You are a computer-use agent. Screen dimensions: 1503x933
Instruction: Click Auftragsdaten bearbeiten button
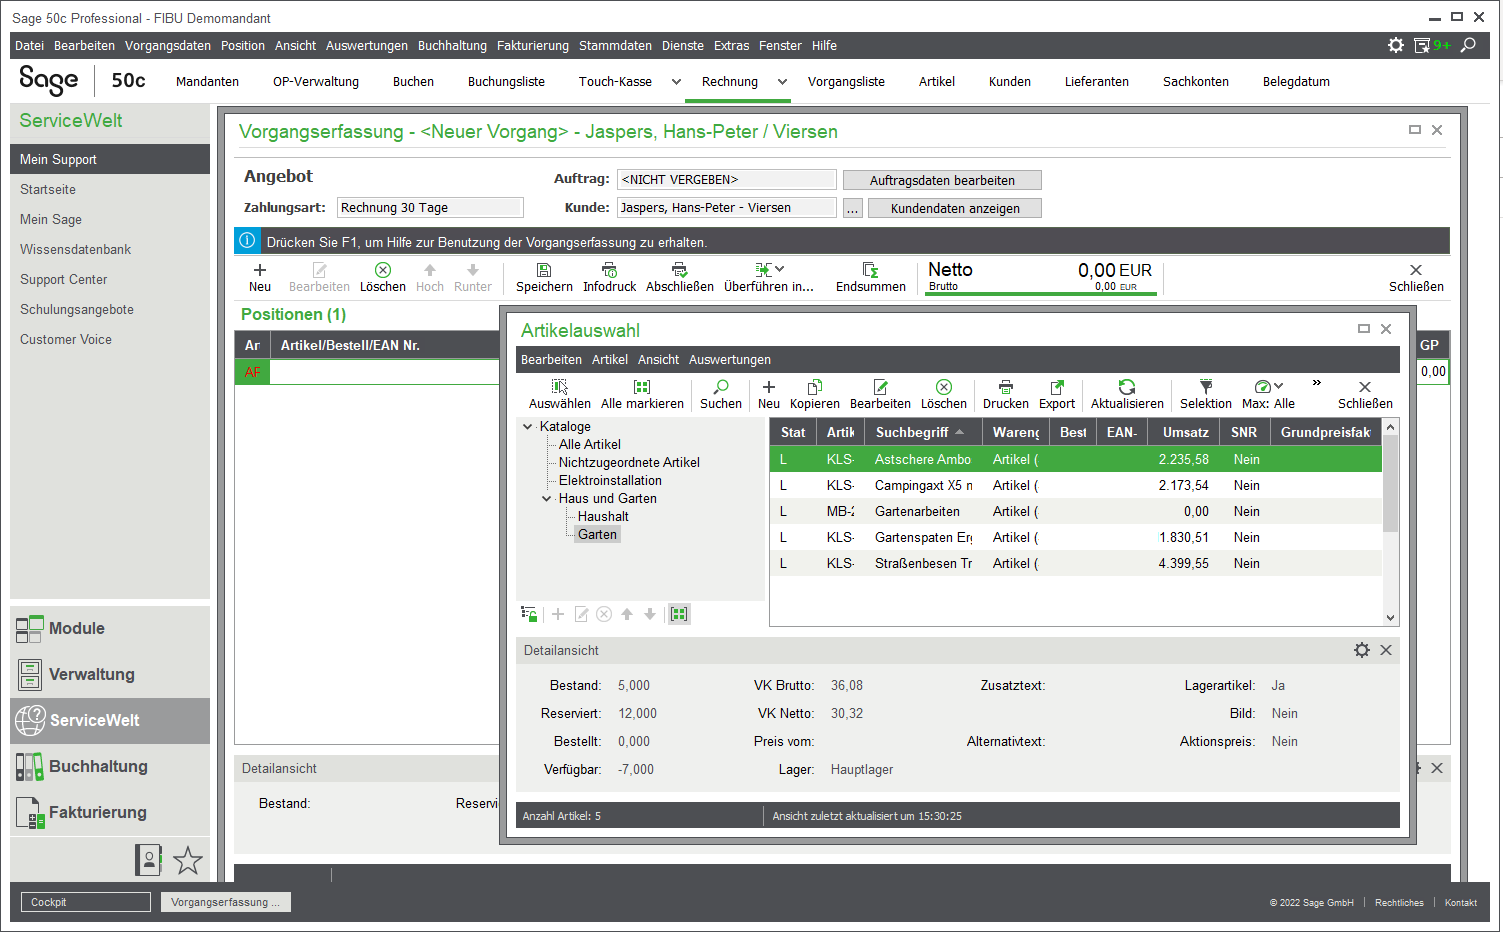pyautogui.click(x=941, y=181)
